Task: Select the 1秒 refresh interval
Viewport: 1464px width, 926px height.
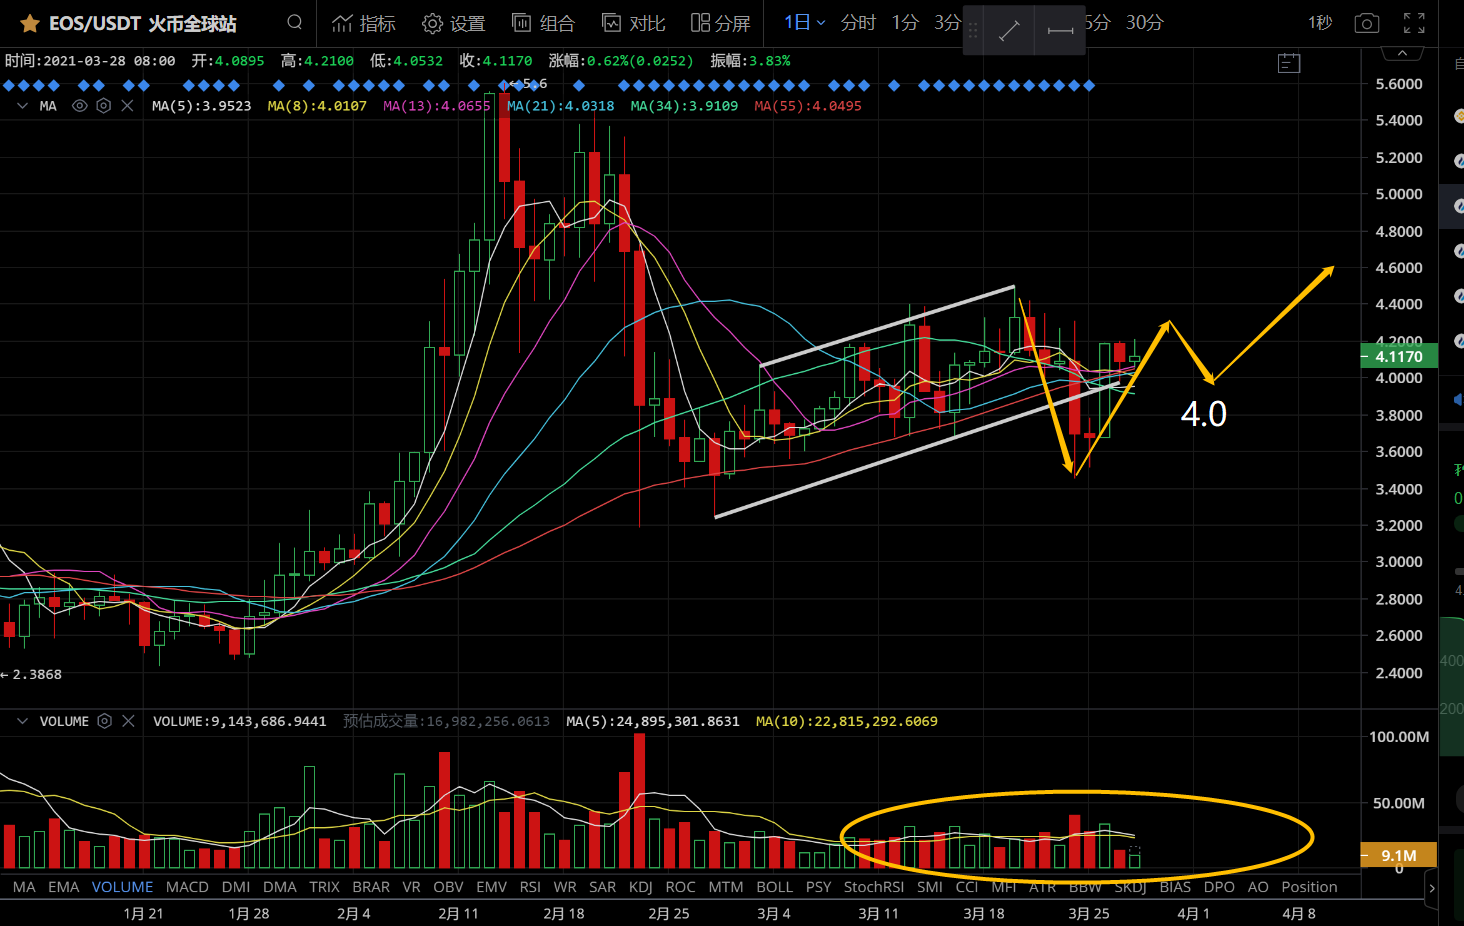Action: pos(1320,22)
